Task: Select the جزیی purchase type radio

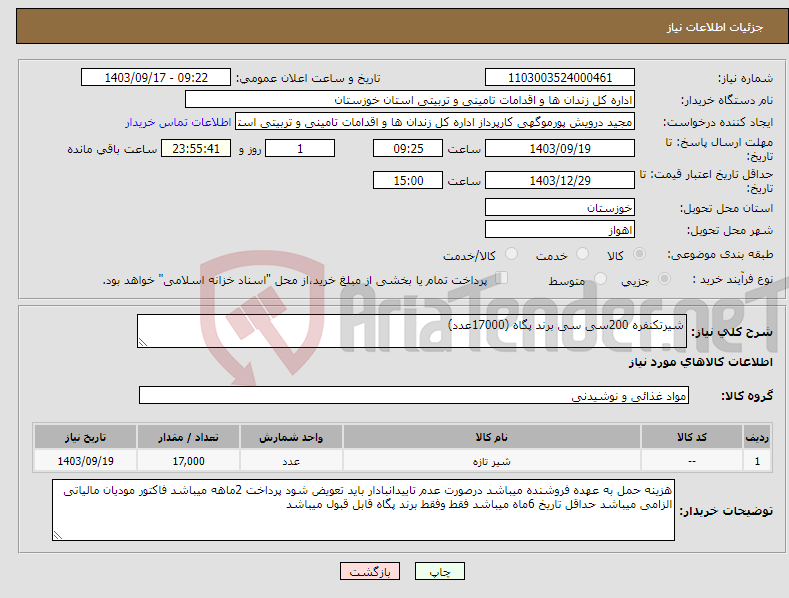Action: click(x=664, y=278)
